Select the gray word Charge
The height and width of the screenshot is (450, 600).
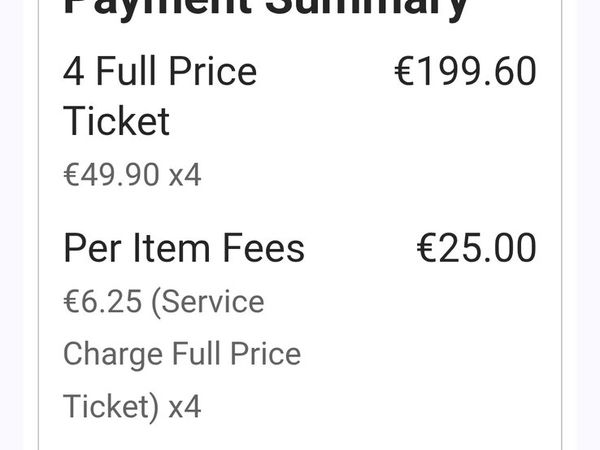113,355
